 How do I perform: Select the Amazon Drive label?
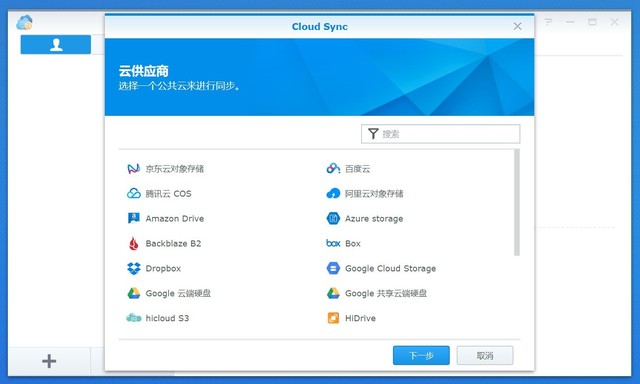(x=175, y=218)
